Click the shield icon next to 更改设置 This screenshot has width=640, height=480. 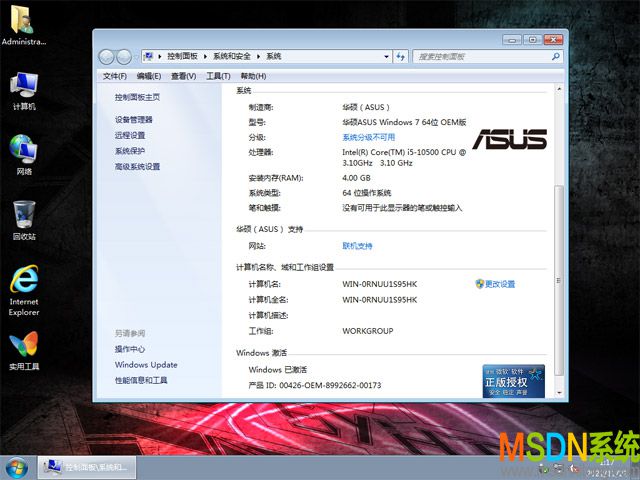[480, 284]
